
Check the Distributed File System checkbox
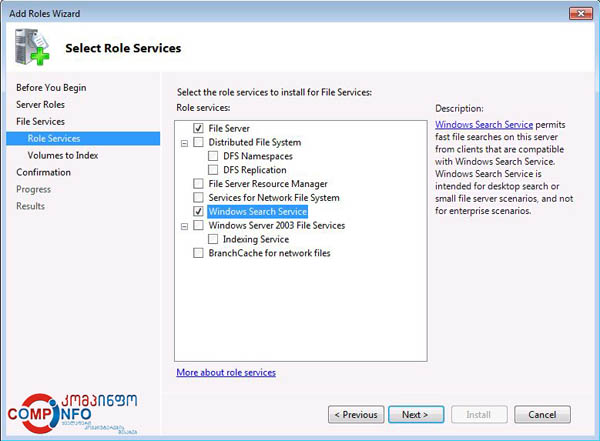[198, 142]
